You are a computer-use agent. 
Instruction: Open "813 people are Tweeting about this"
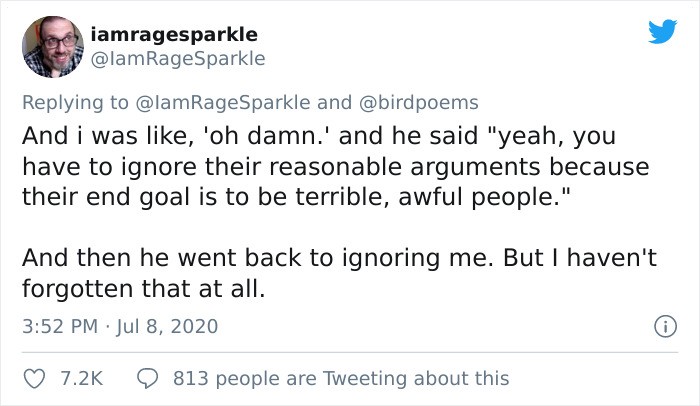point(341,379)
